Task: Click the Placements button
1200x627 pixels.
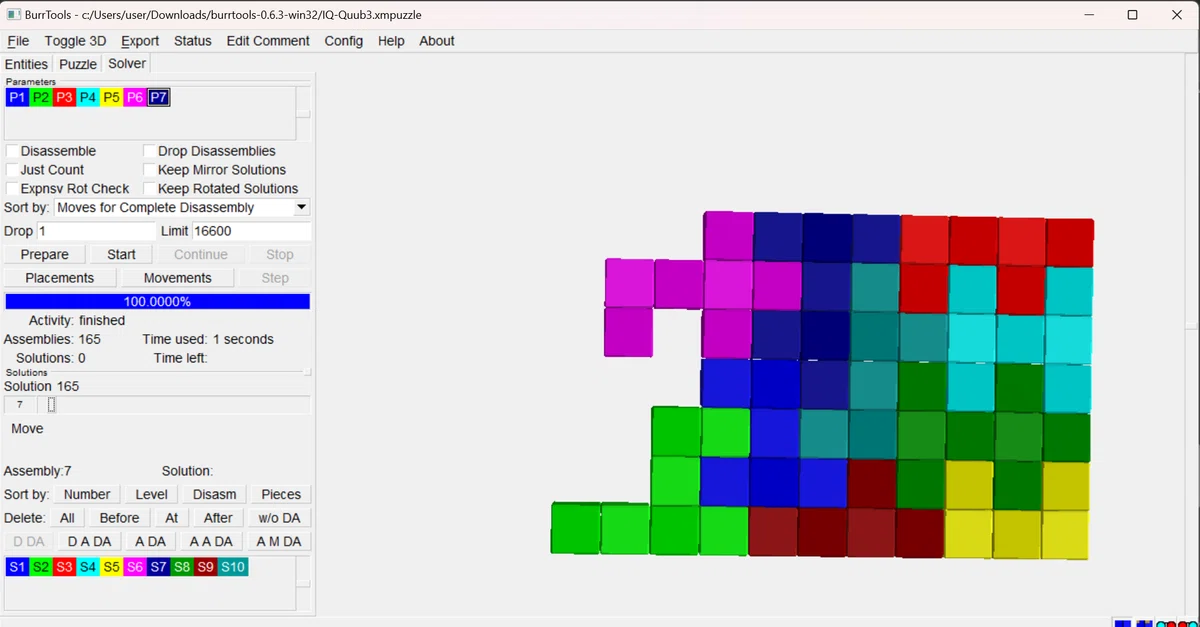Action: point(60,278)
